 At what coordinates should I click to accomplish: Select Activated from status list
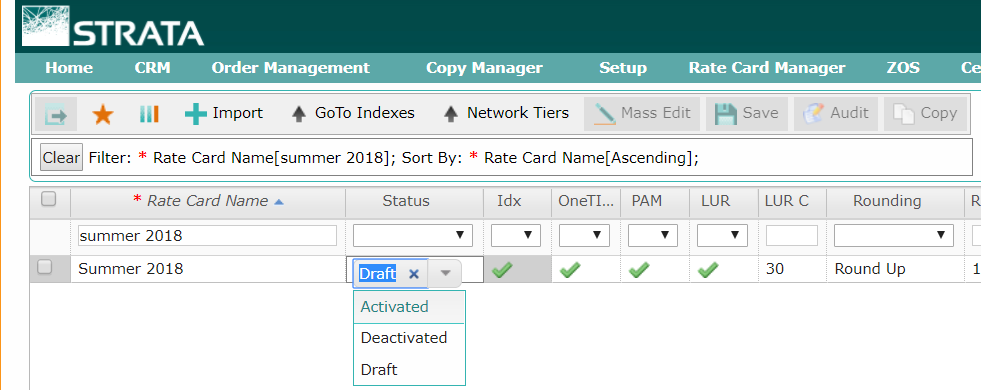[x=409, y=307]
